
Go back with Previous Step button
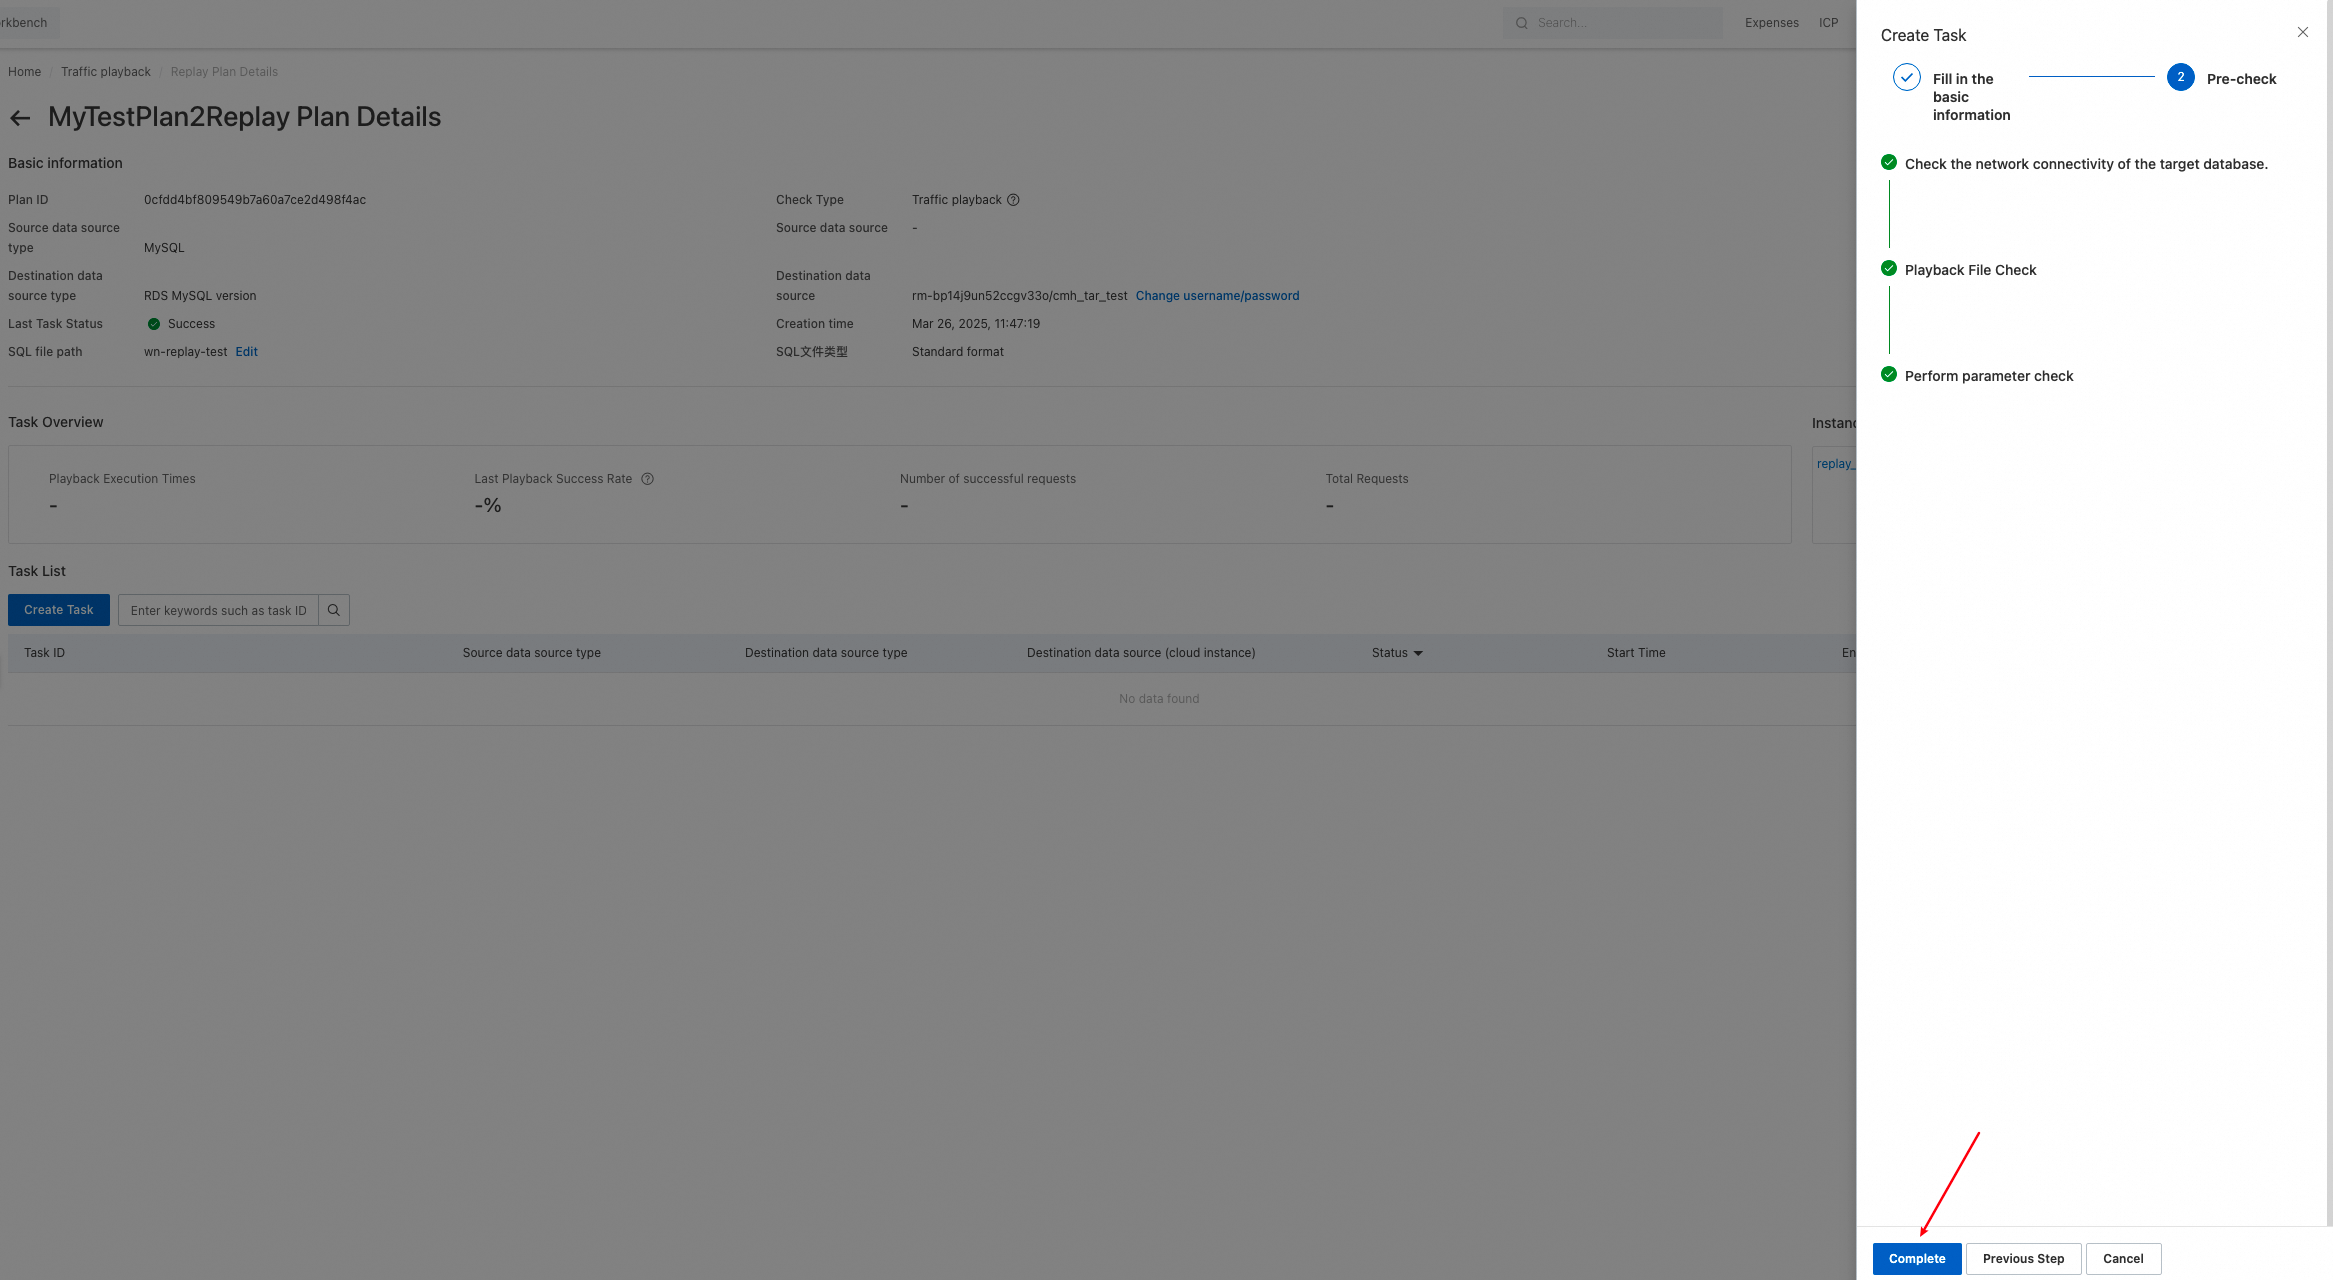point(2023,1259)
